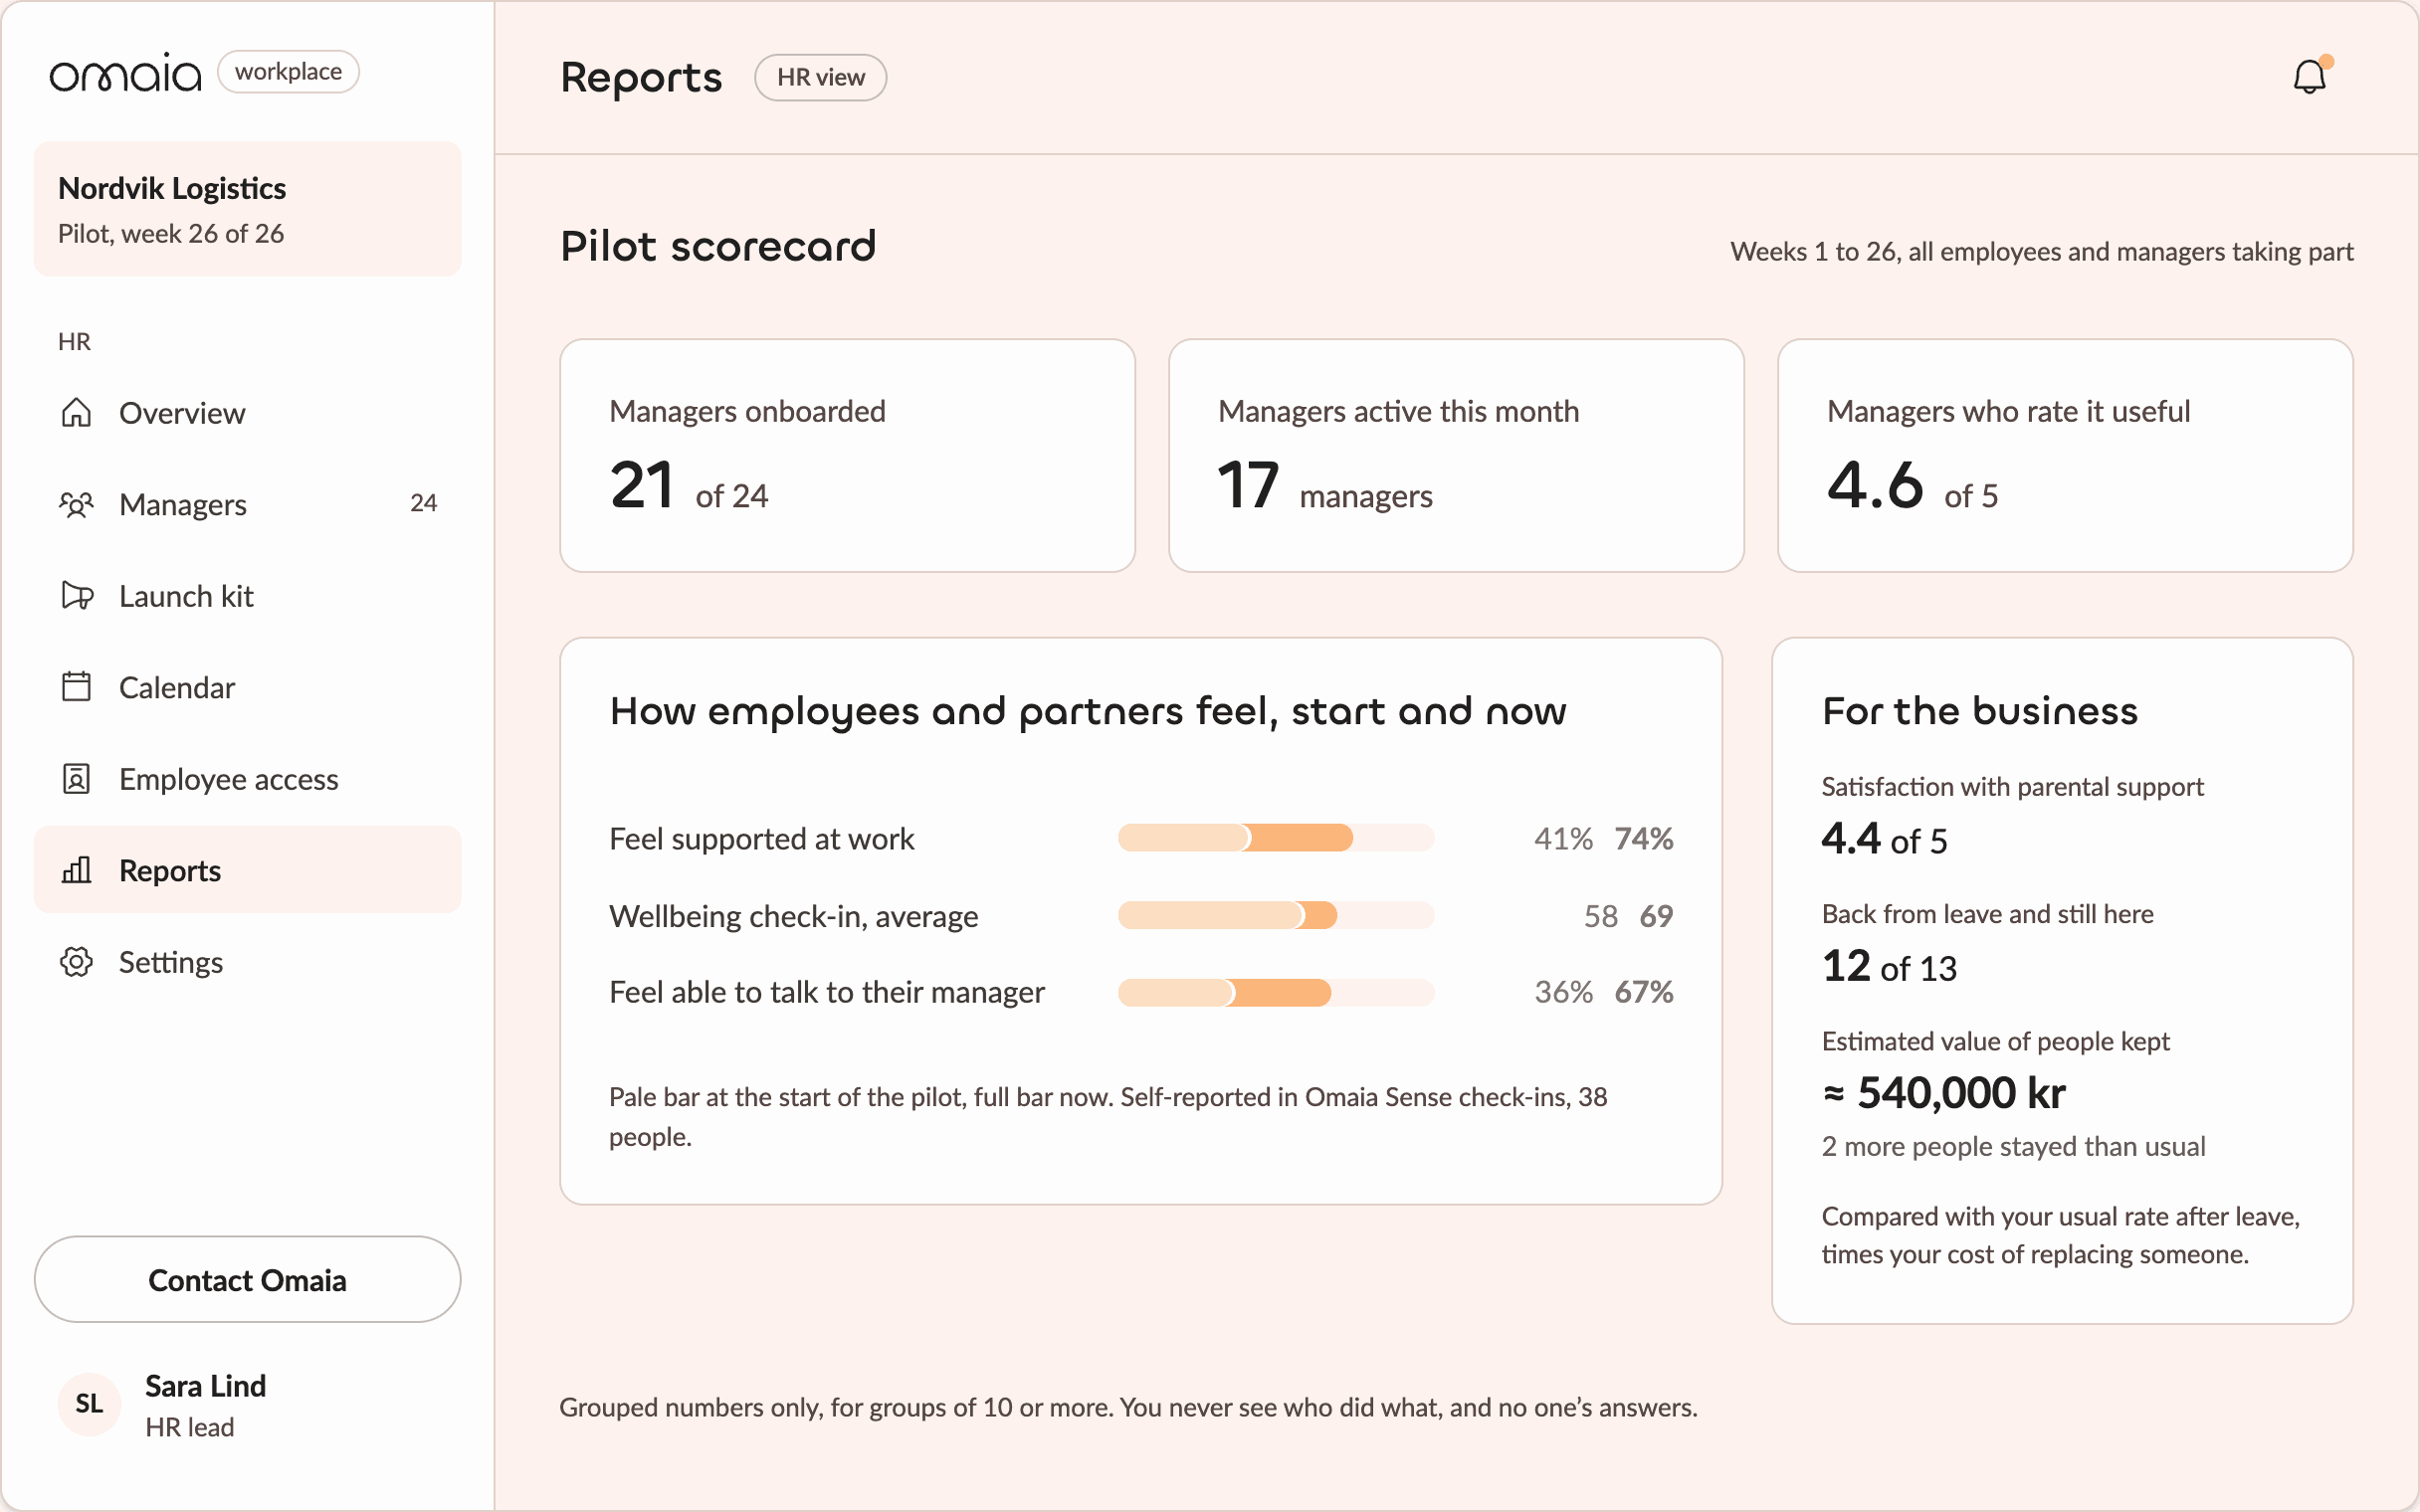This screenshot has height=1512, width=2420.
Task: Click the HR section label
Action: 74,342
